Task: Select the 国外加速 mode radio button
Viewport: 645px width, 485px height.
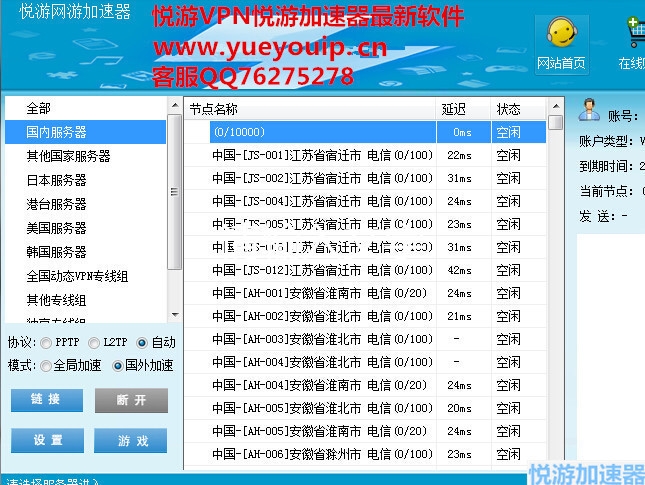Action: point(118,366)
